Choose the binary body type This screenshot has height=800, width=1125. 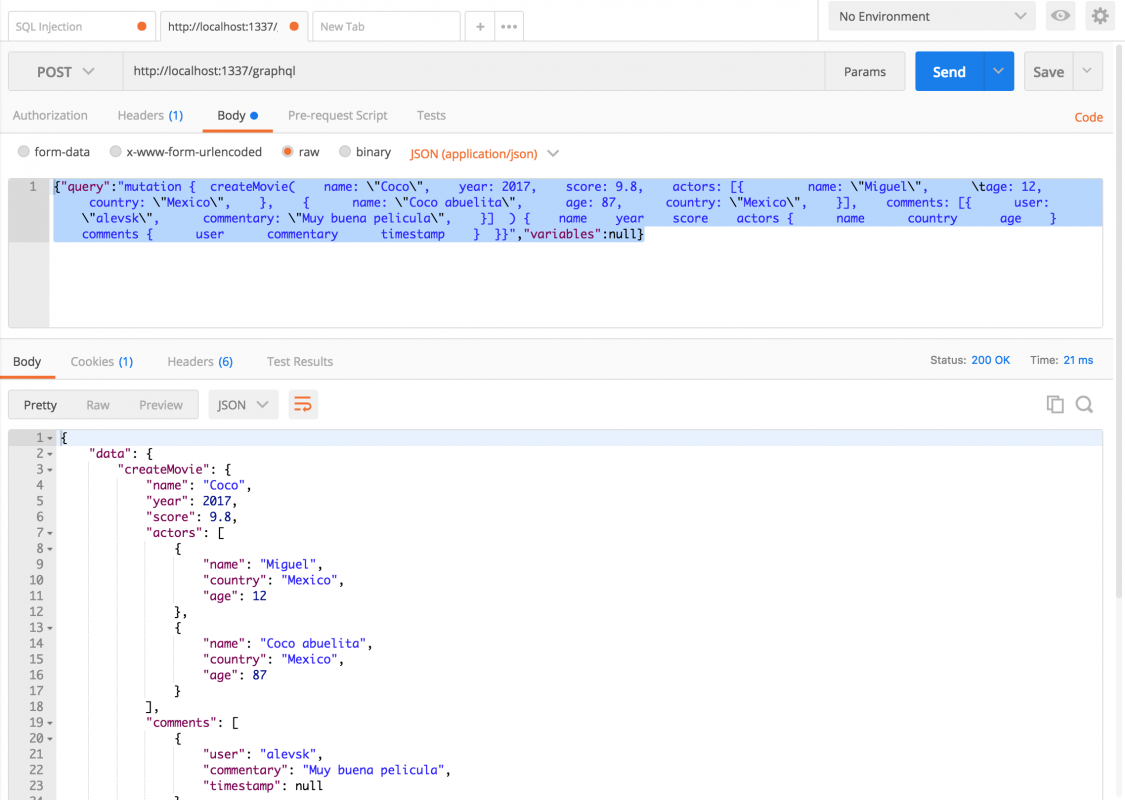pos(345,152)
